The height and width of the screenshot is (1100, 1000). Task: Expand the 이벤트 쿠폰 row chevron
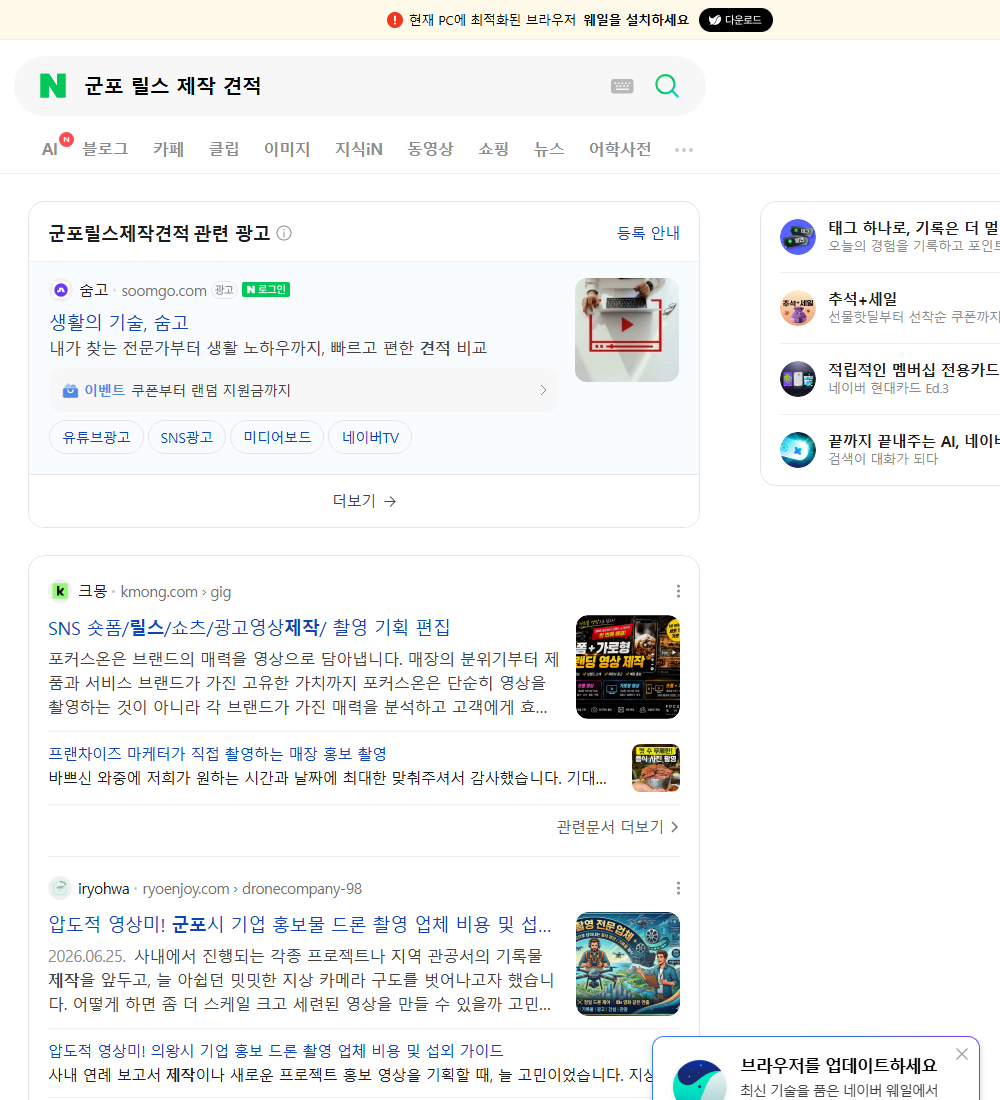click(543, 390)
